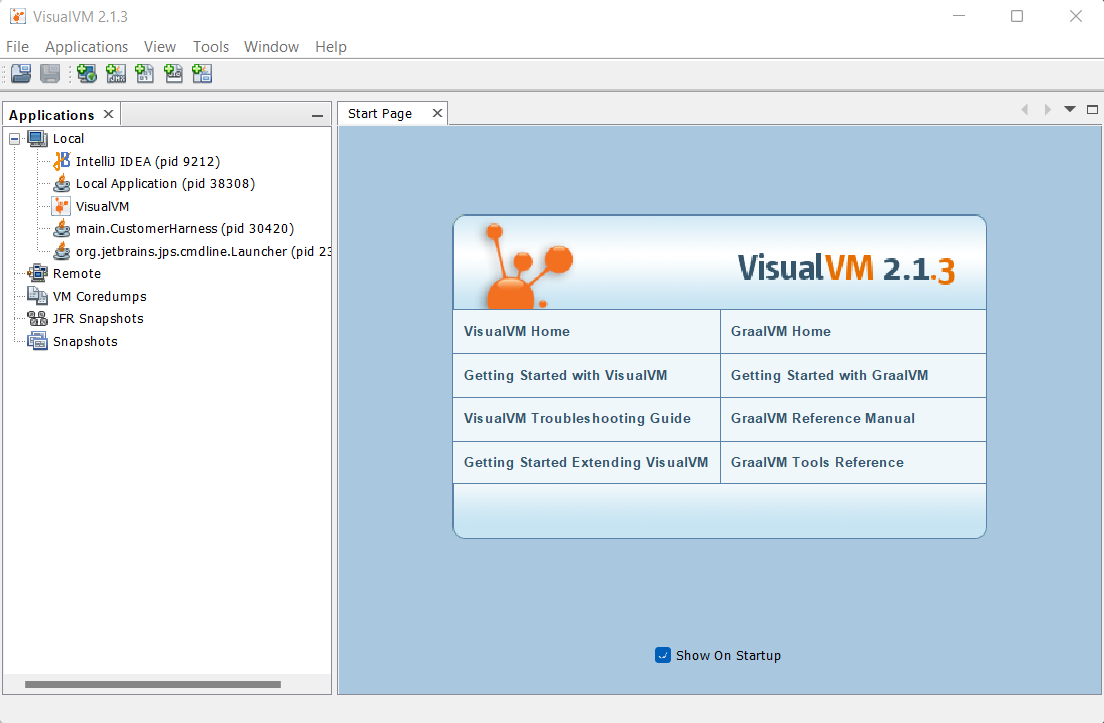This screenshot has height=723, width=1104.
Task: Open GraalVM Home link
Action: (781, 332)
